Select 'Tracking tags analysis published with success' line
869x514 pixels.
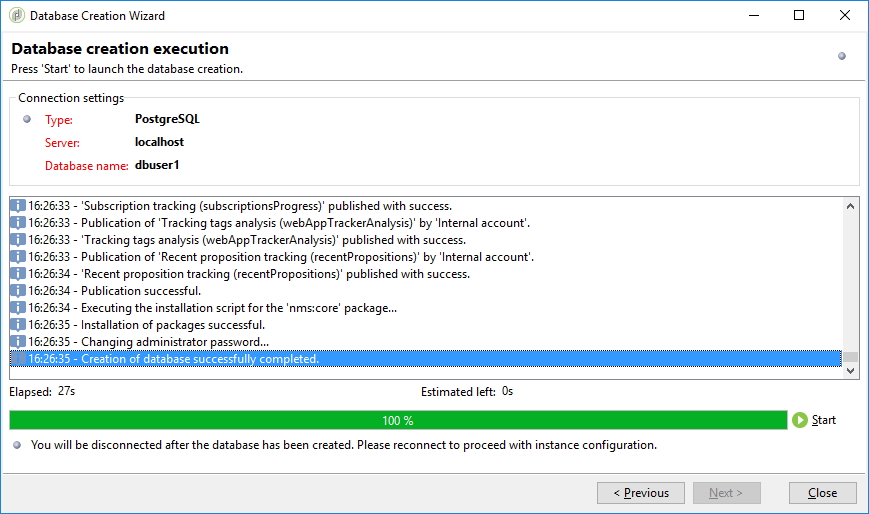click(247, 240)
